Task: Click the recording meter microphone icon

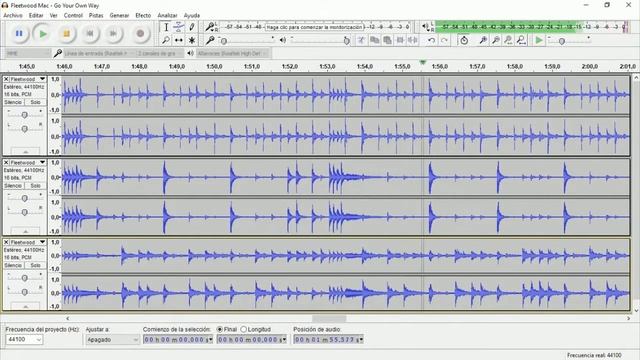Action: click(209, 27)
